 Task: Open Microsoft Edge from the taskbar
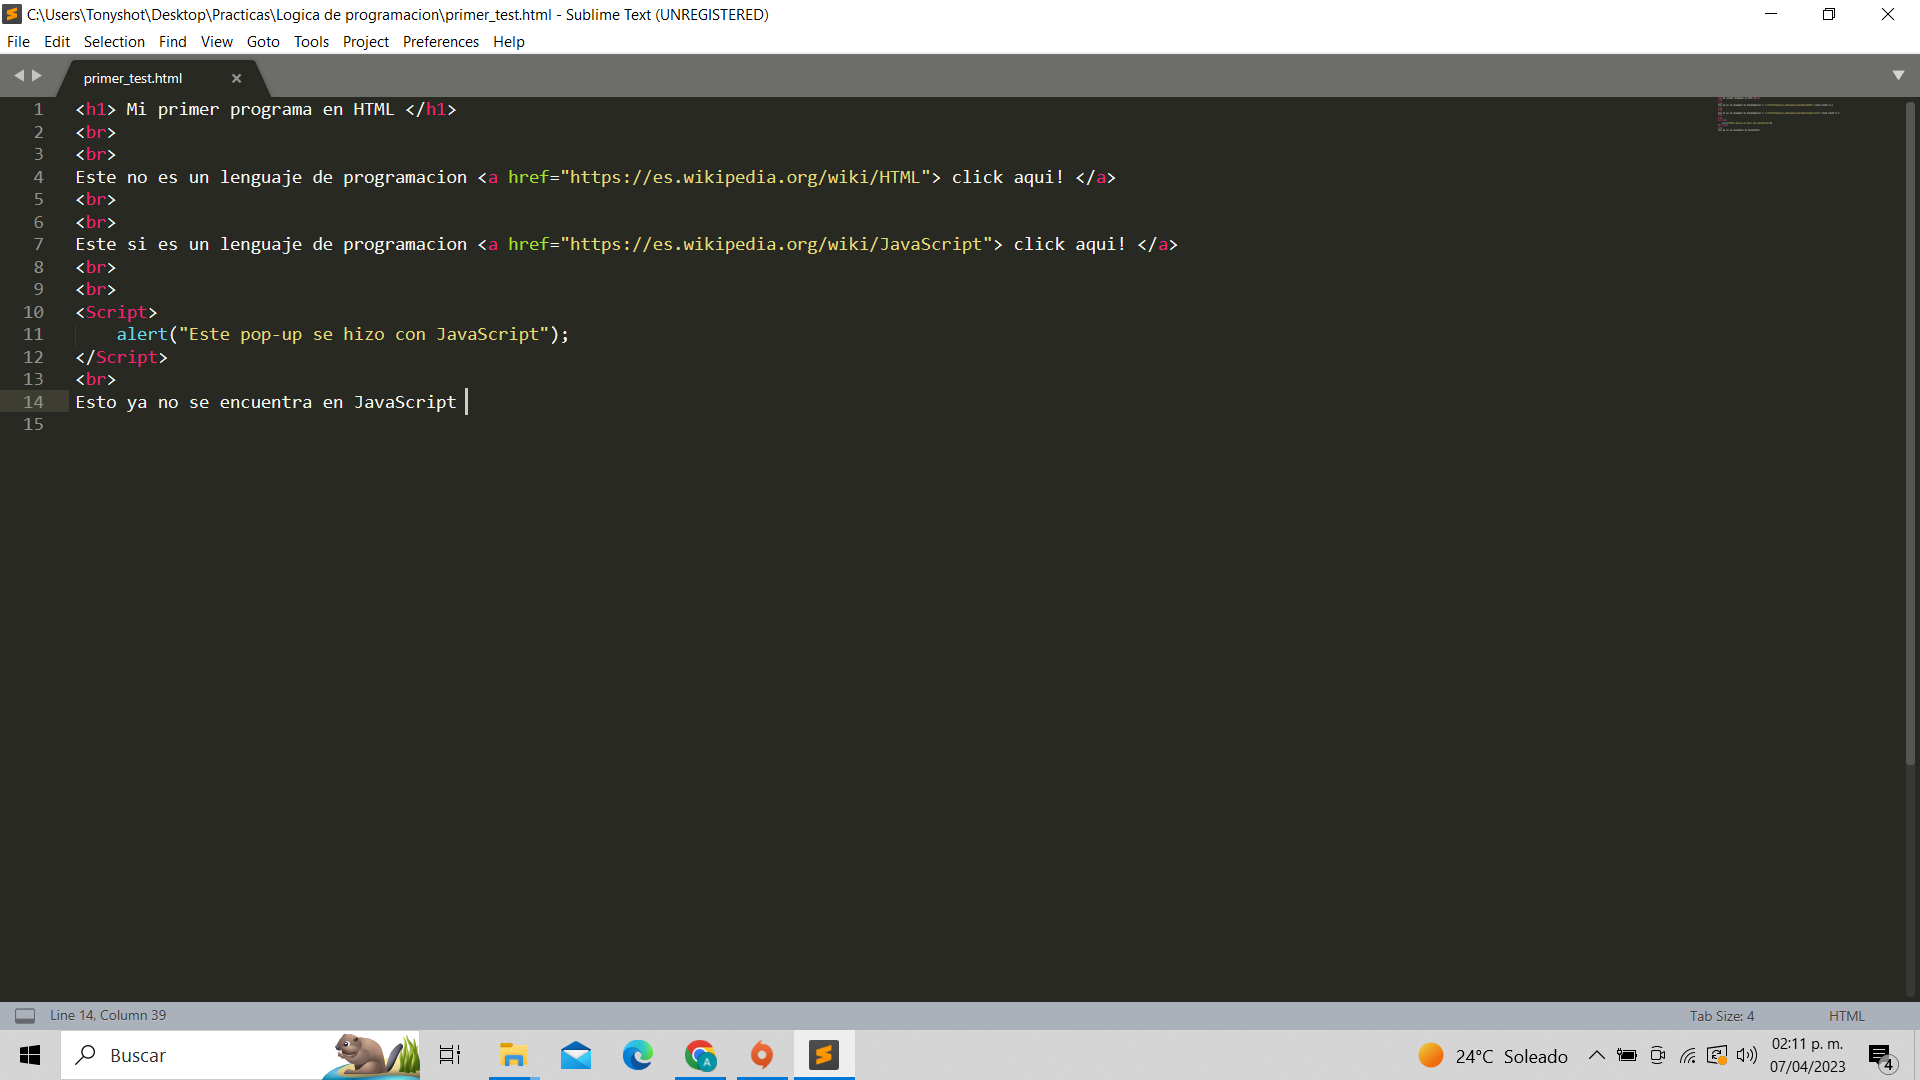click(x=638, y=1056)
